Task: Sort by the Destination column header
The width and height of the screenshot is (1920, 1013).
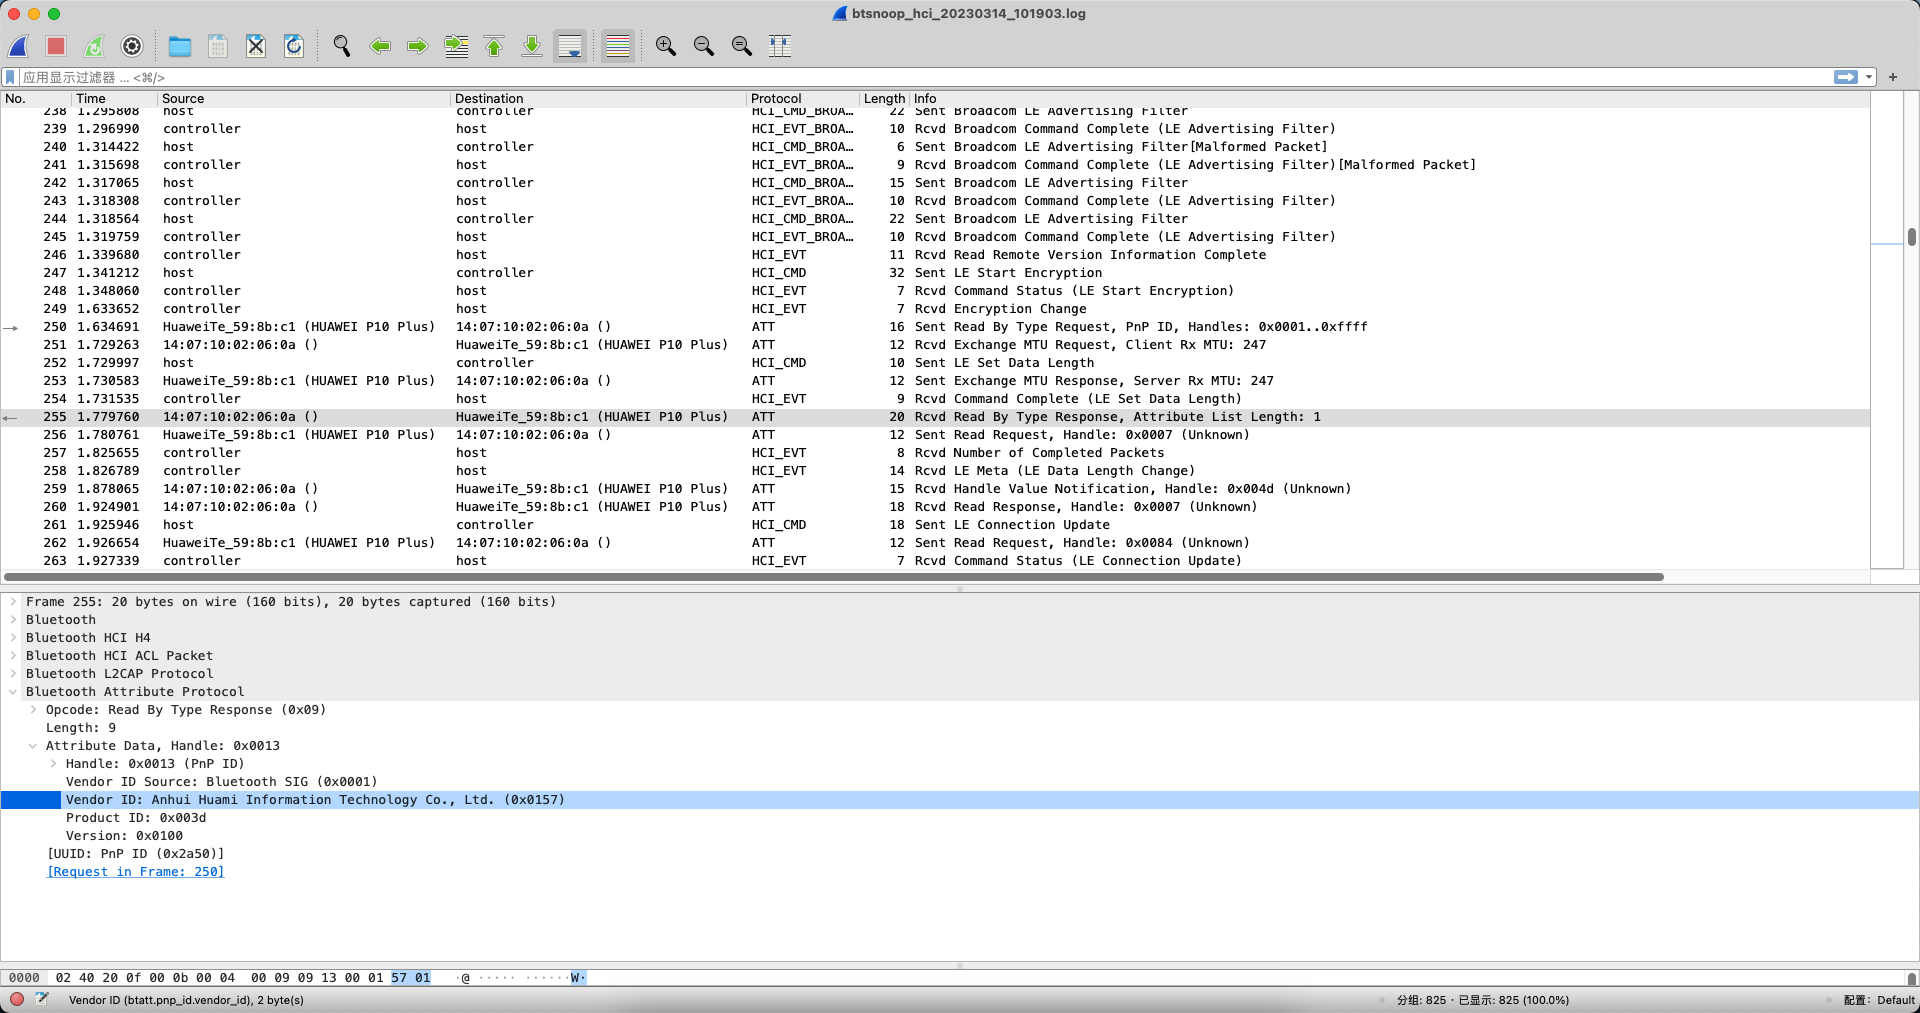Action: click(x=598, y=98)
